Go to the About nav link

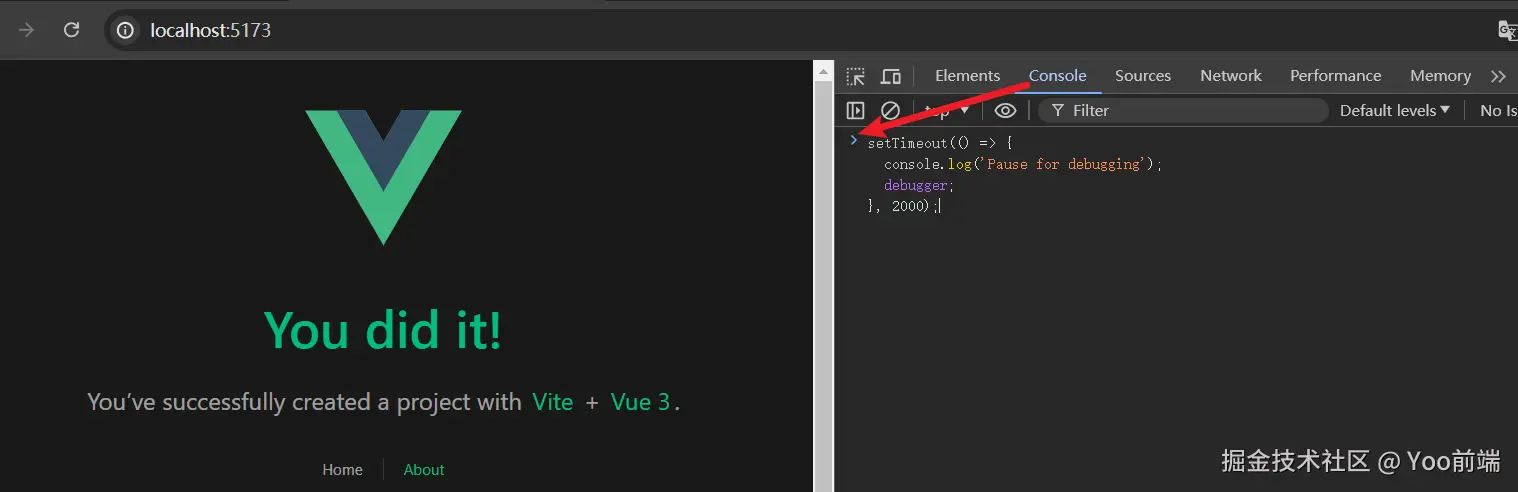tap(424, 469)
